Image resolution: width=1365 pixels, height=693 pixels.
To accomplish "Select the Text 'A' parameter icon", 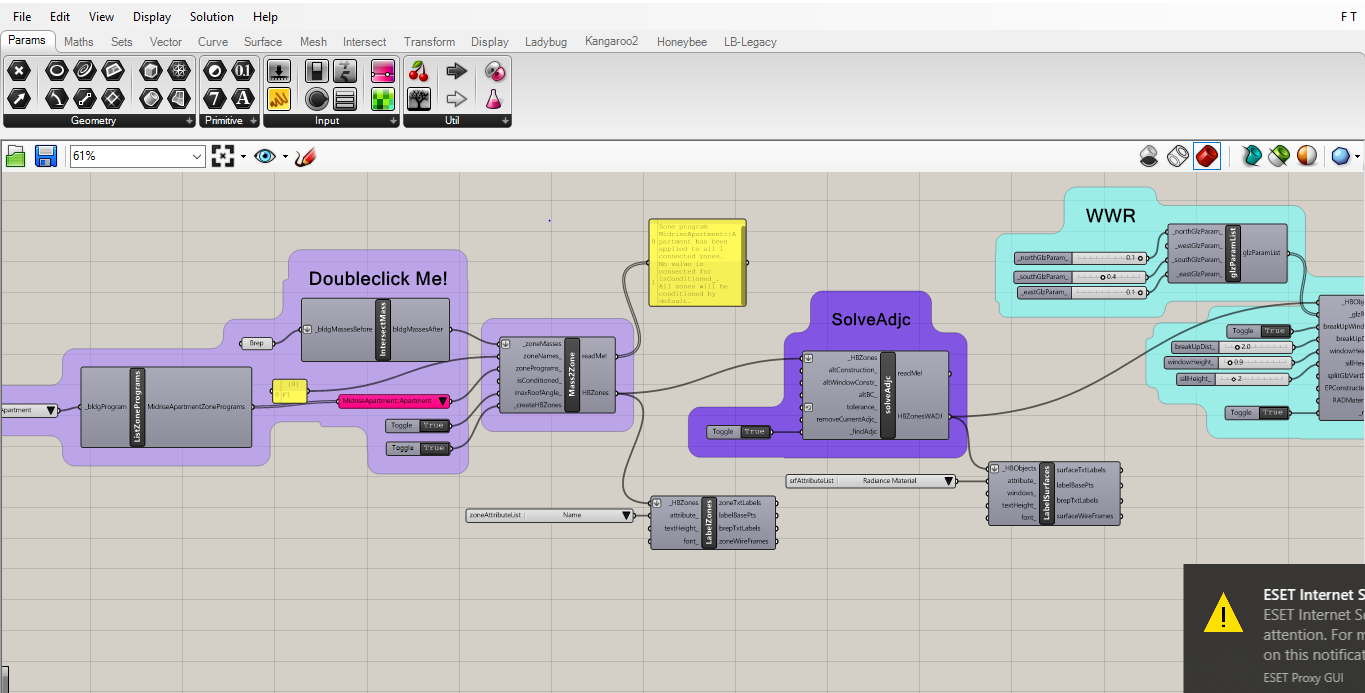I will pos(243,98).
